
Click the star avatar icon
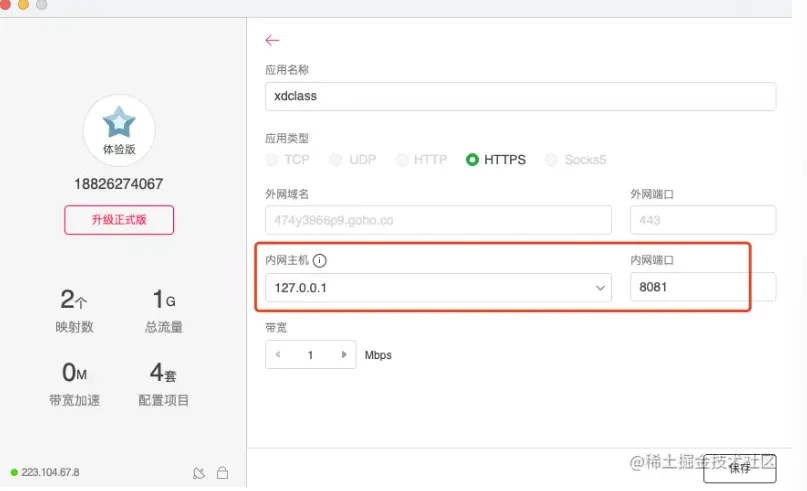(x=119, y=124)
